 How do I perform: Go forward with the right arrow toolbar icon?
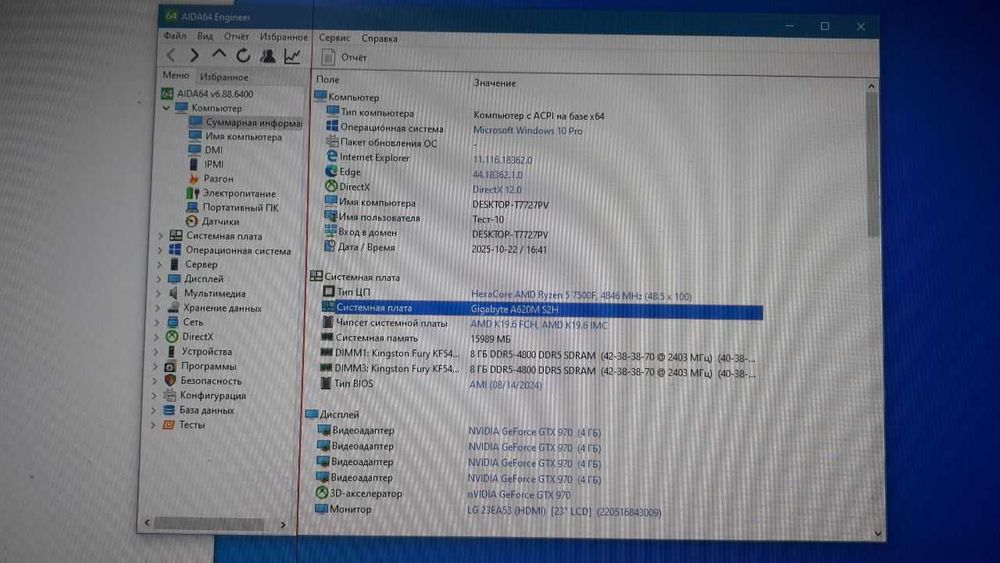click(x=195, y=55)
